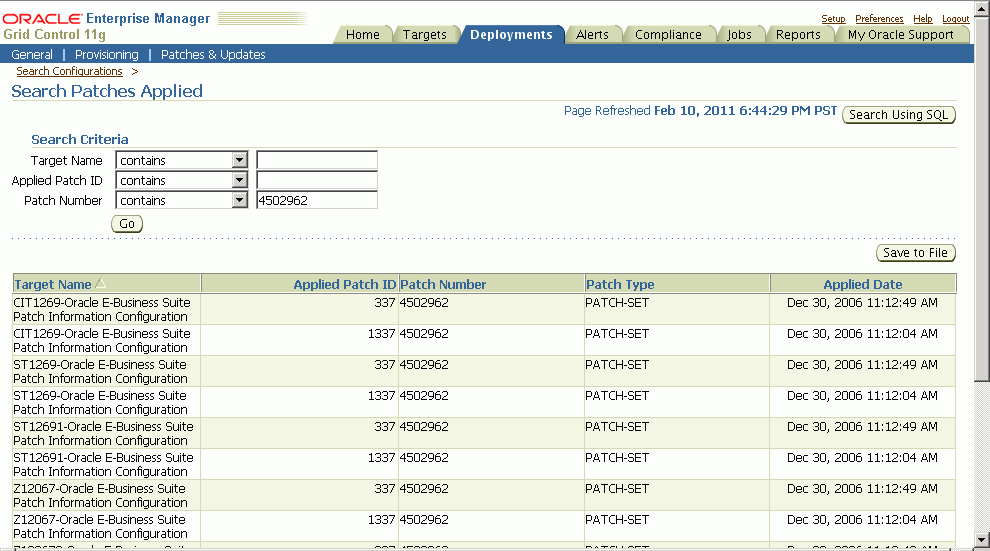Open the Alerts tab
990x551 pixels.
592,35
